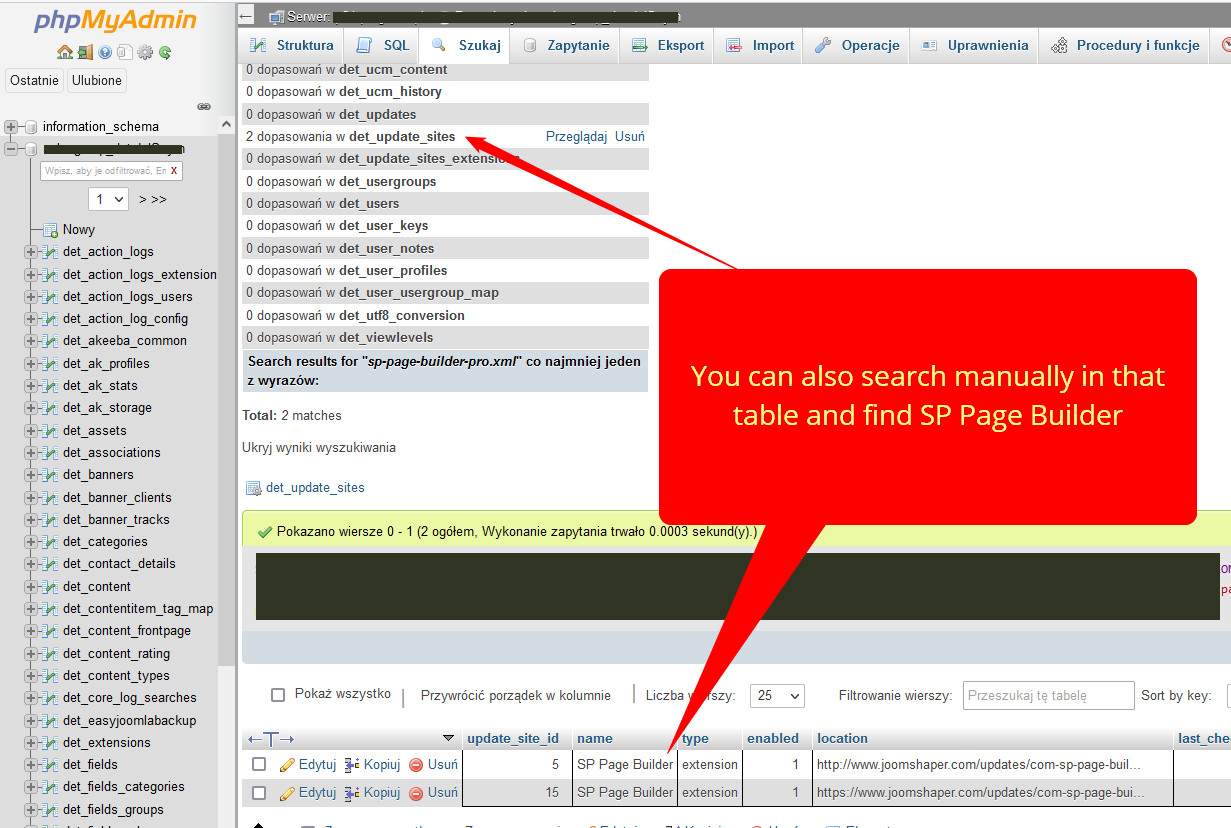Viewport: 1231px width, 828px height.
Task: Click the Przeszukaj tę tabelę filter field
Action: (x=1048, y=696)
